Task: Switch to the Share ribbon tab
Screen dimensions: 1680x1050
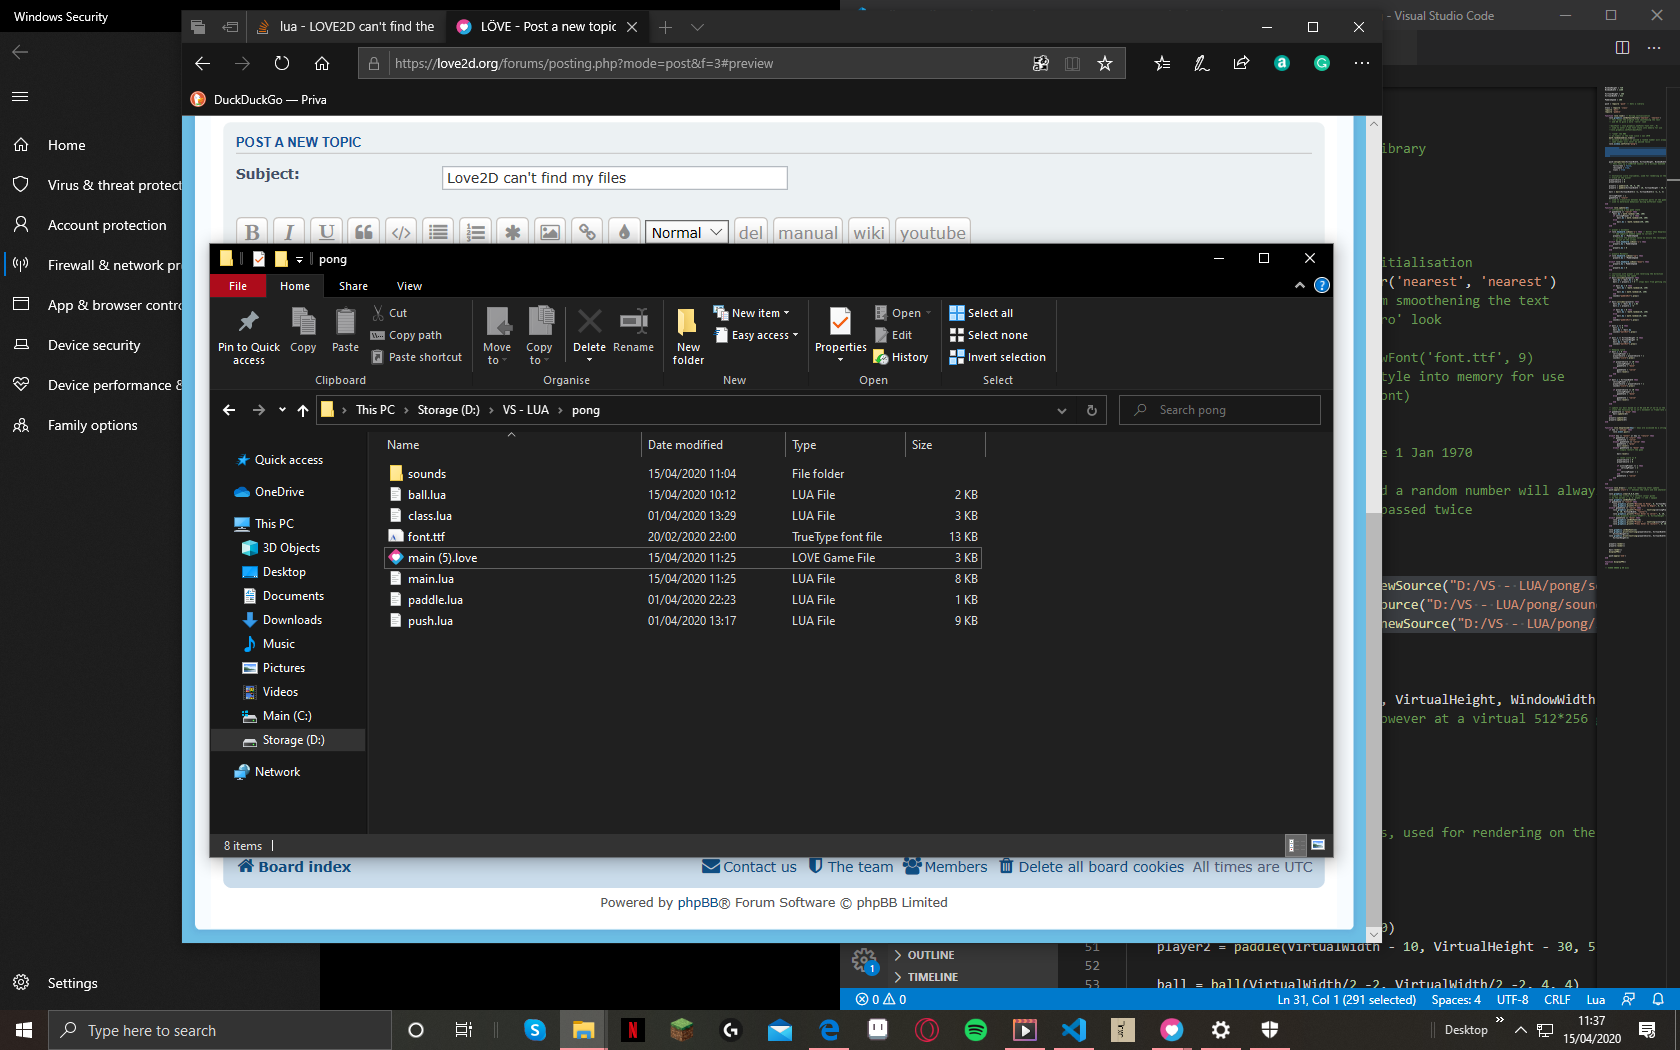Action: pos(353,286)
